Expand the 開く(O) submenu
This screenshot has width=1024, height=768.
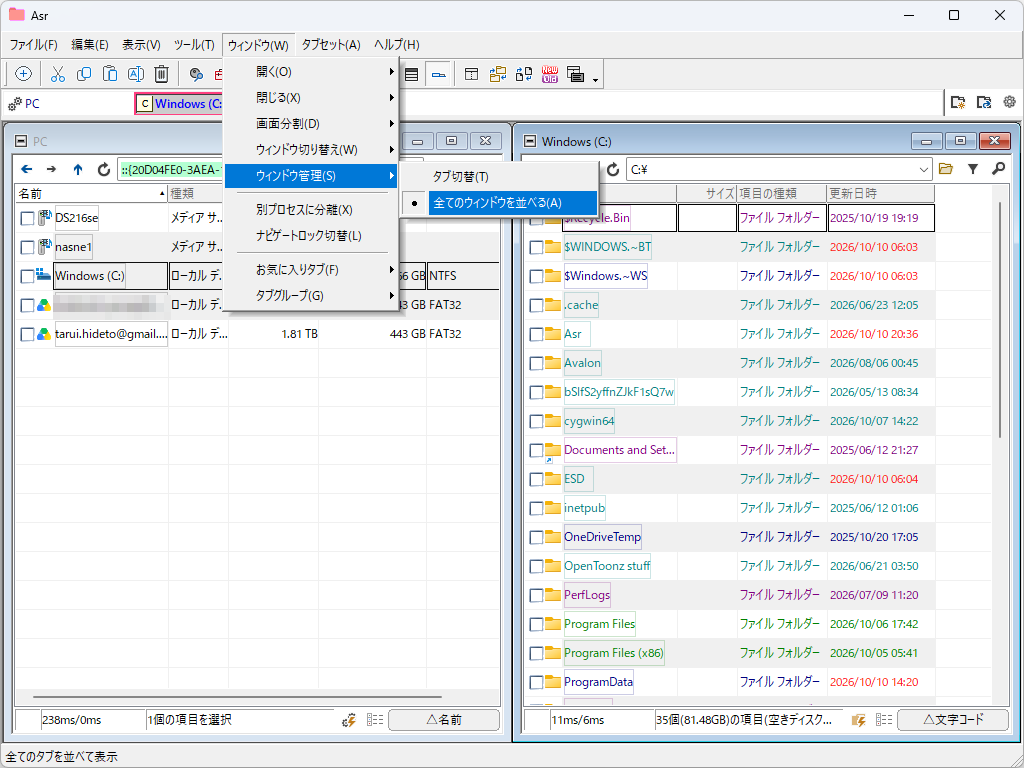[x=311, y=72]
